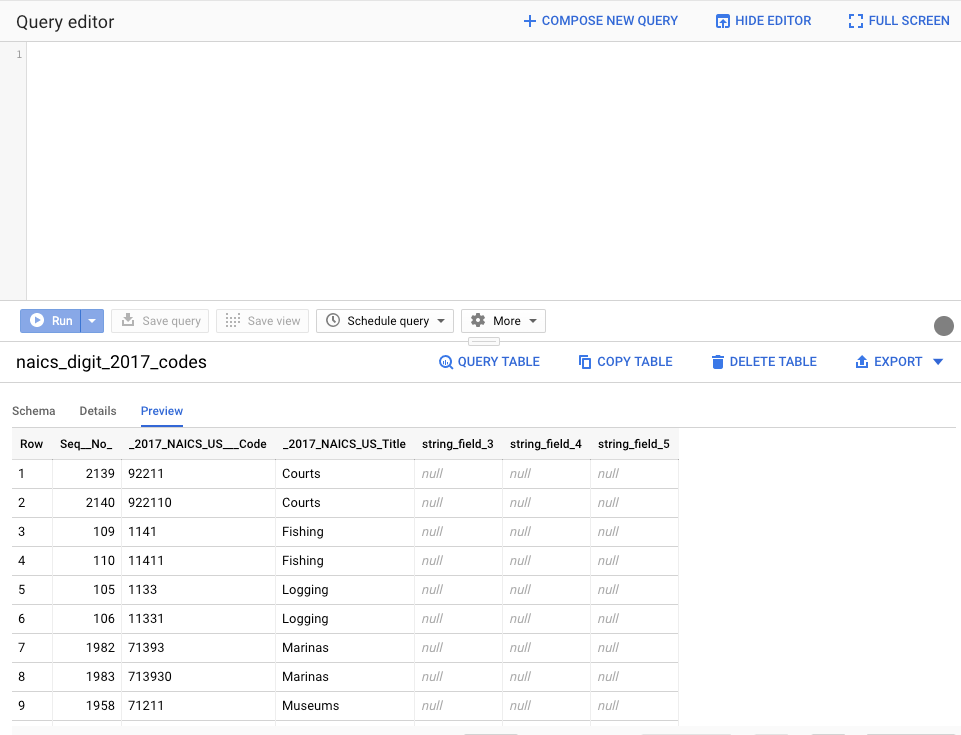Click the Copy Table icon

click(585, 362)
